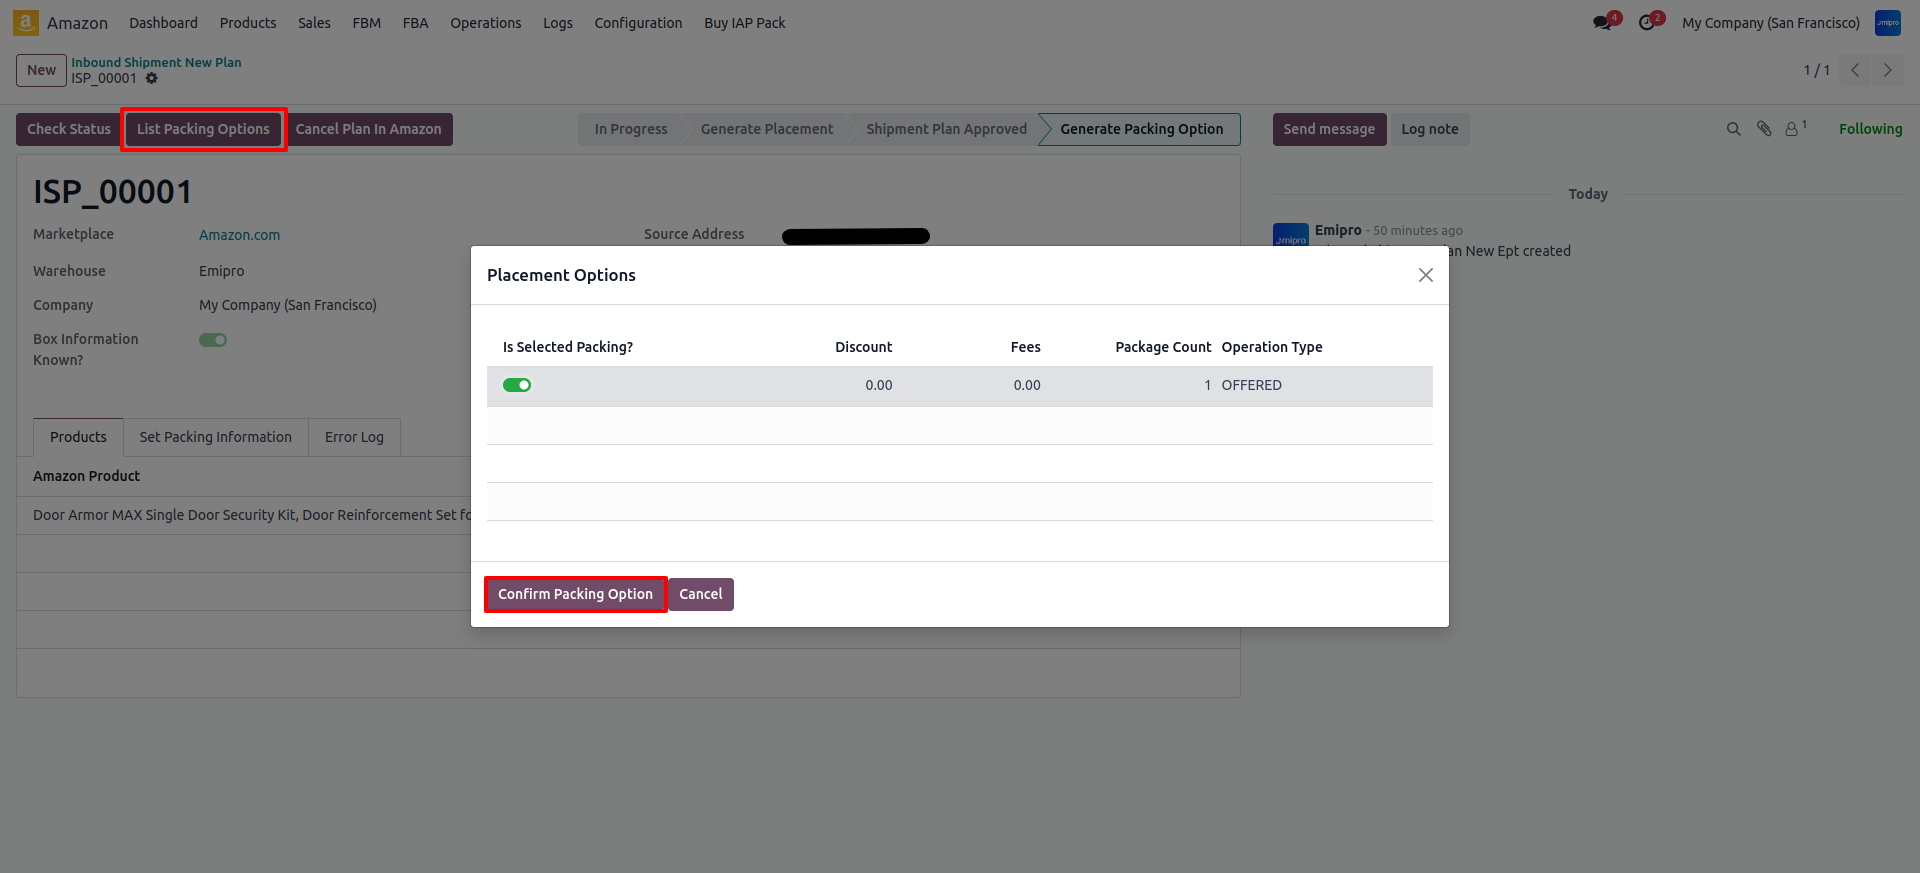Switch to Set Packing Information tab
This screenshot has height=873, width=1920.
(x=216, y=437)
